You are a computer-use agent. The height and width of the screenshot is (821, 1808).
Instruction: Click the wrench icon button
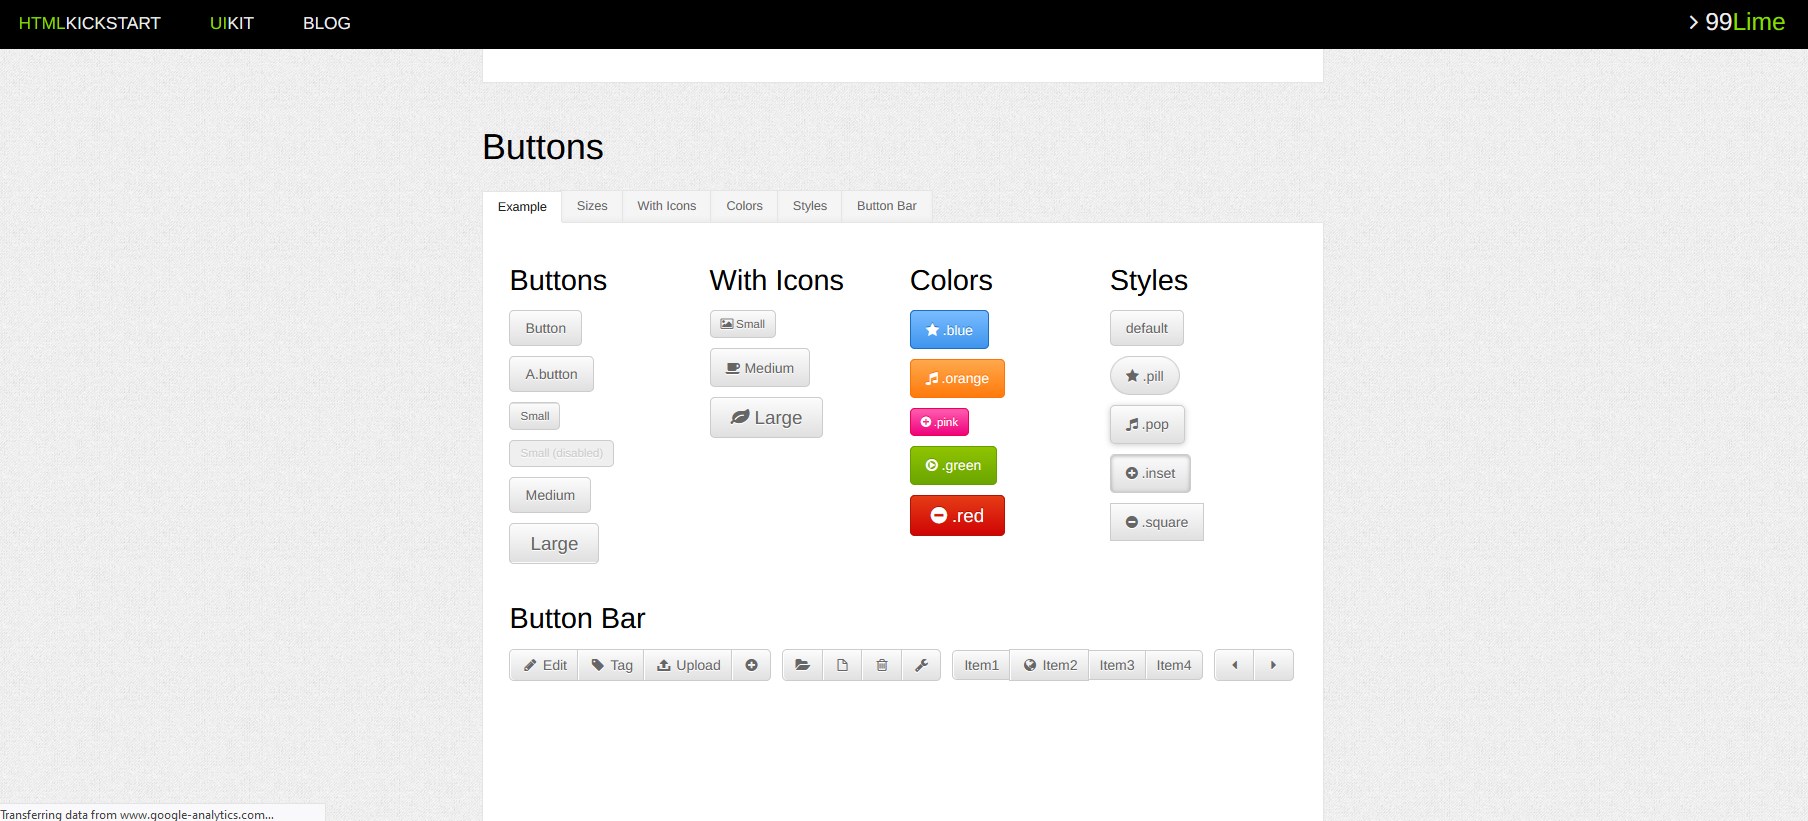(921, 665)
